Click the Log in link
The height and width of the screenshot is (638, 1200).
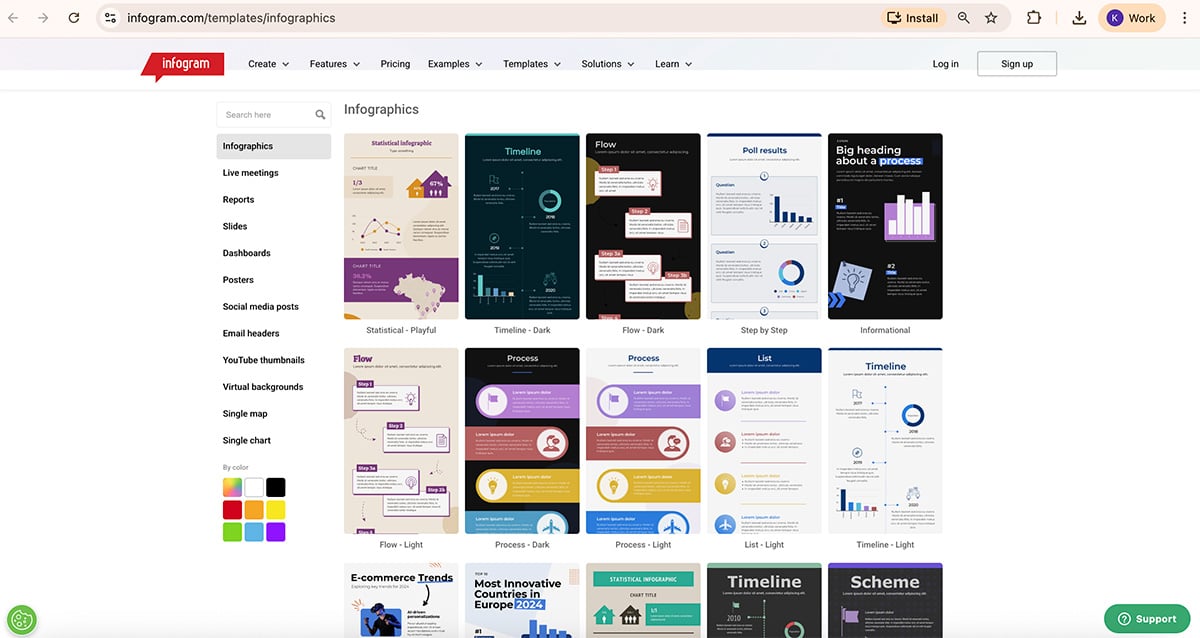pos(945,63)
